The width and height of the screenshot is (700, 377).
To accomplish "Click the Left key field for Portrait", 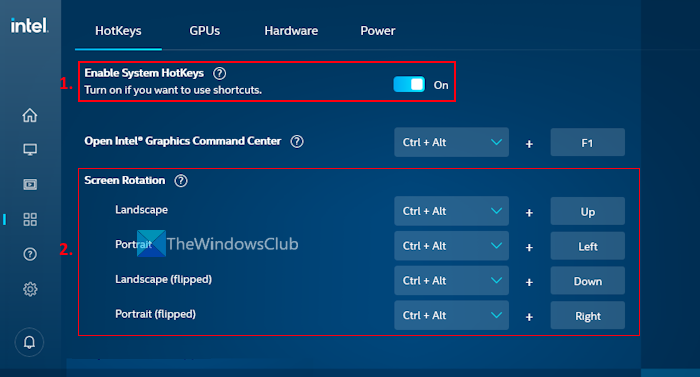I will (588, 246).
